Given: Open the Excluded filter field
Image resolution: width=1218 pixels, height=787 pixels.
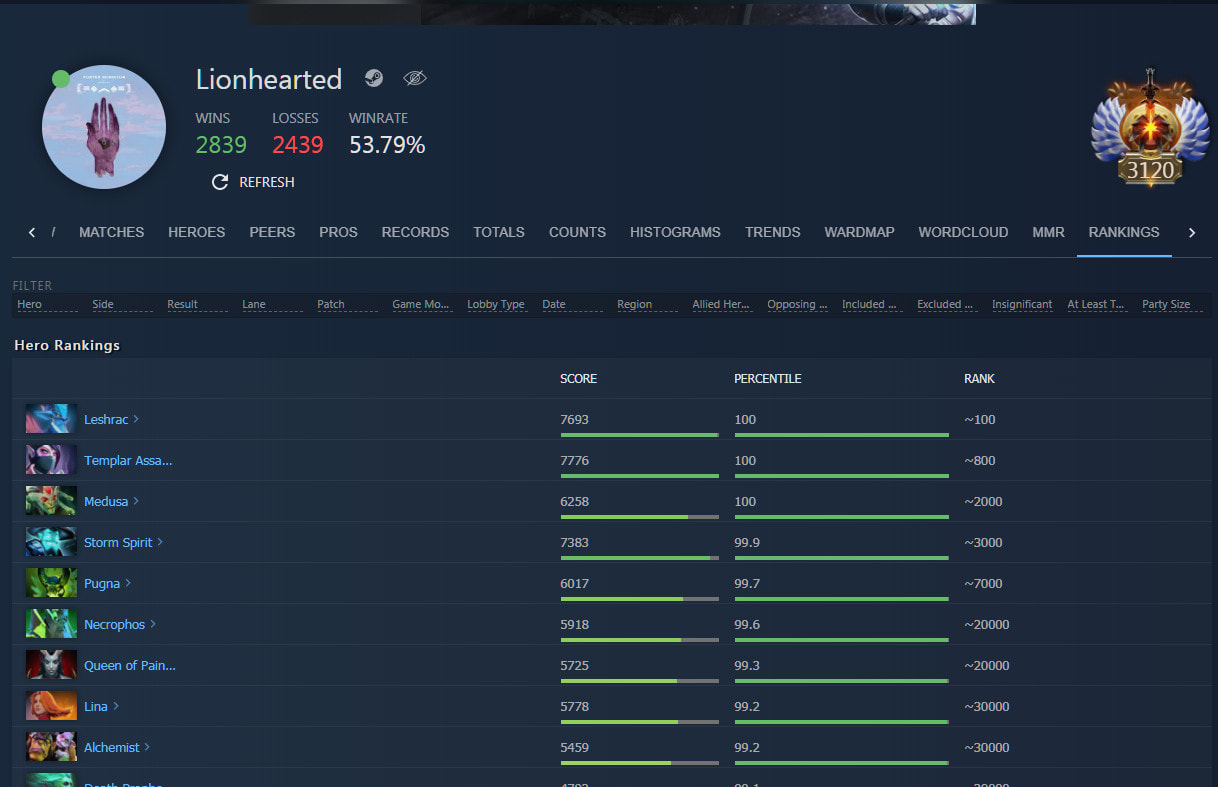Looking at the screenshot, I should [948, 304].
